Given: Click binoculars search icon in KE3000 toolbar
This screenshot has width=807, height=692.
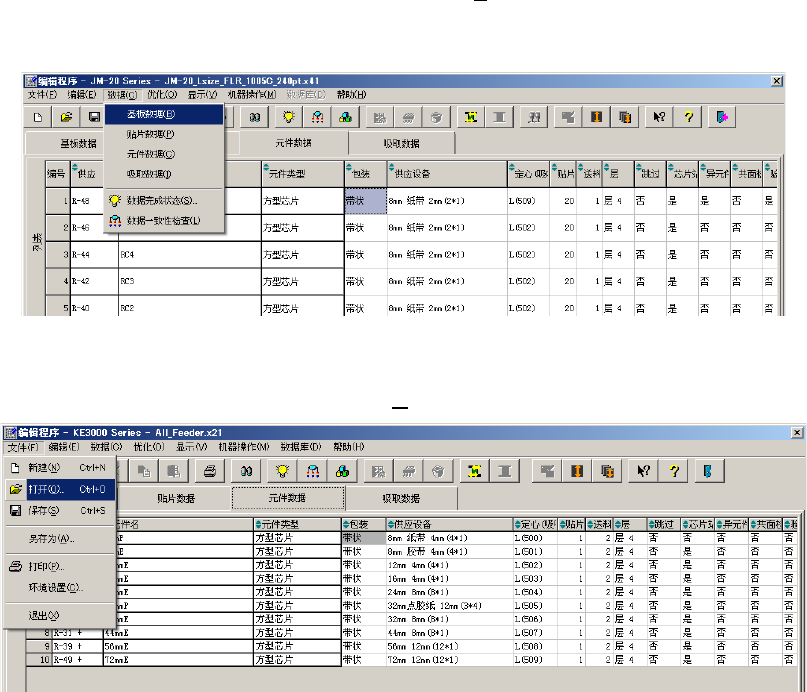Looking at the screenshot, I should [247, 471].
